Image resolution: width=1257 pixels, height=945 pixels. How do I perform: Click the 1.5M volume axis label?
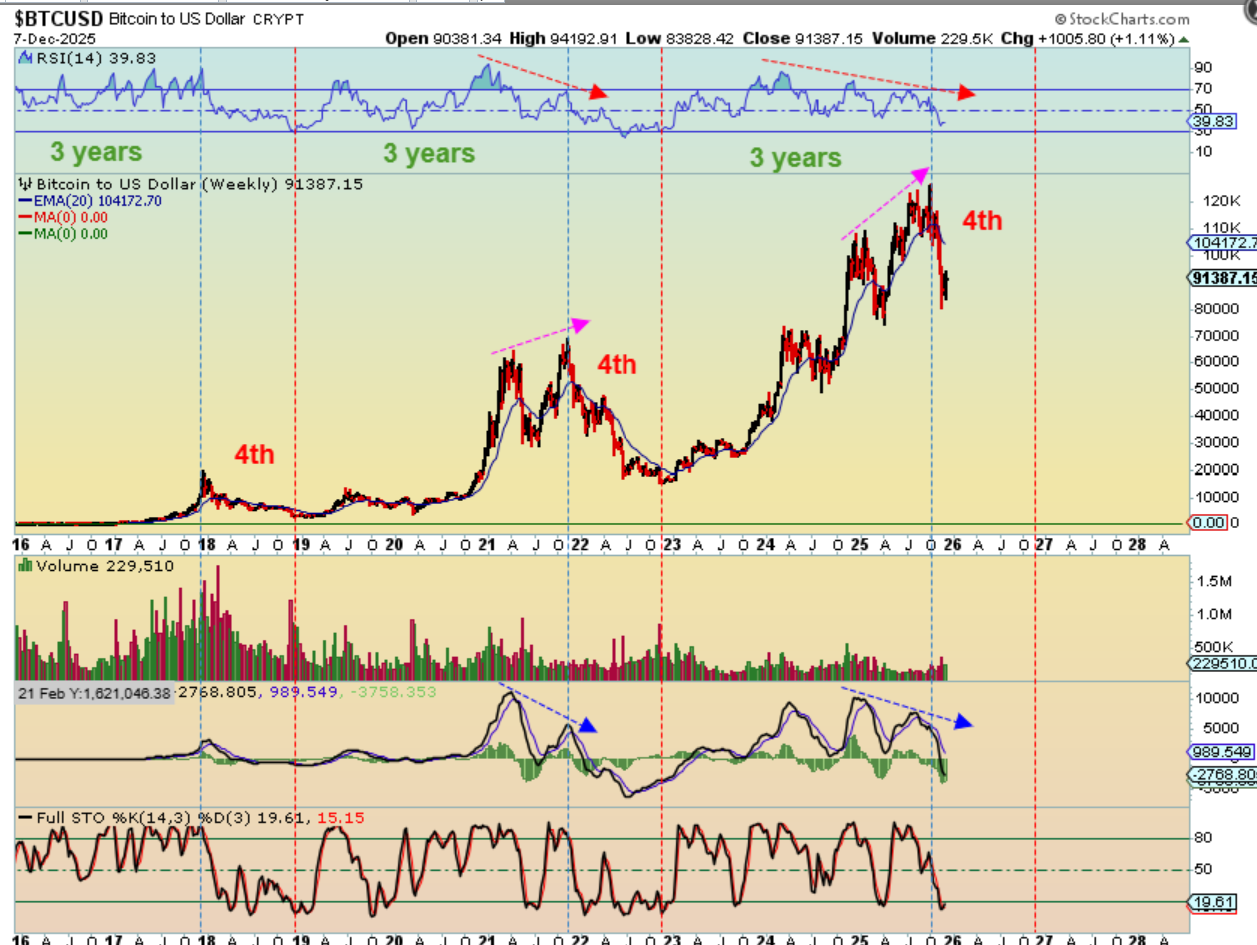tap(1215, 580)
